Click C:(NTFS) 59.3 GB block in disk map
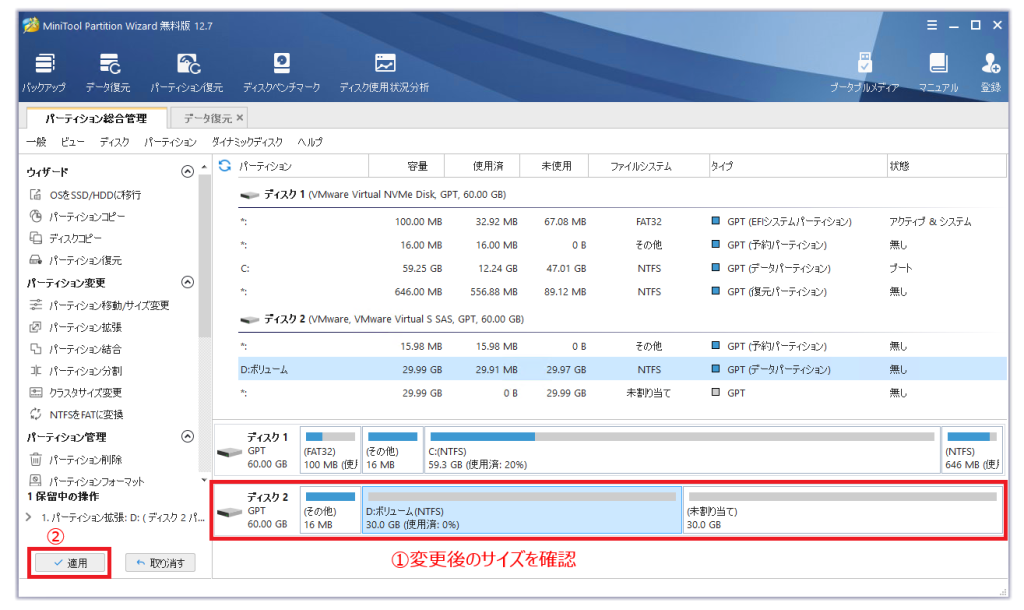Viewport: 1024px width, 610px height. [682, 450]
